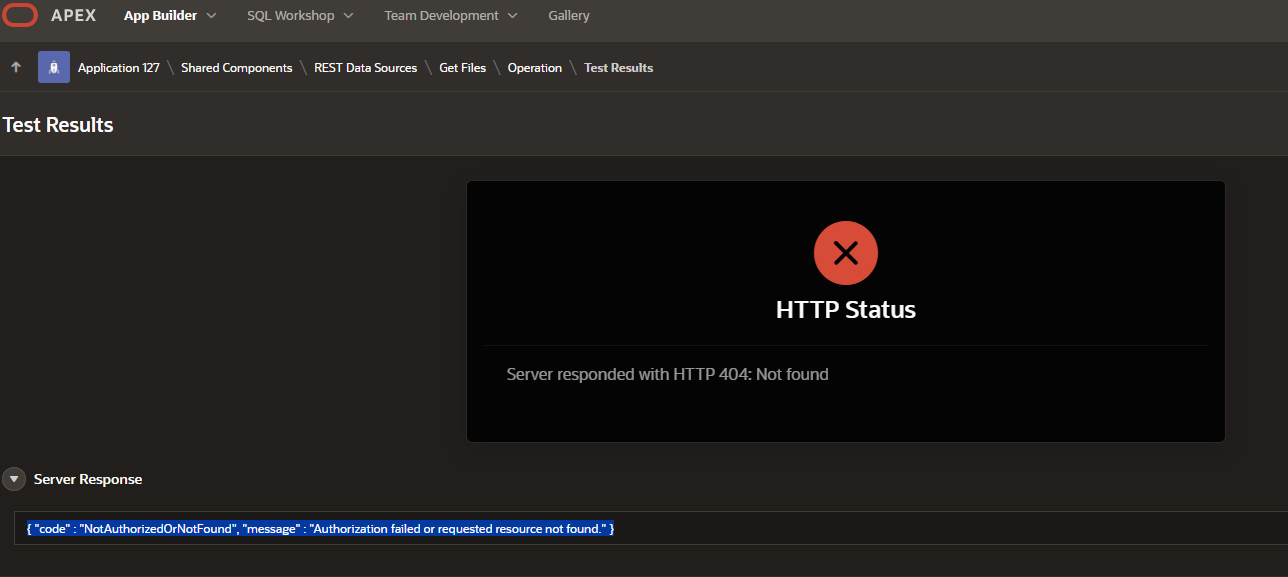Image resolution: width=1288 pixels, height=577 pixels.
Task: Click the Oracle logo icon
Action: coord(20,16)
